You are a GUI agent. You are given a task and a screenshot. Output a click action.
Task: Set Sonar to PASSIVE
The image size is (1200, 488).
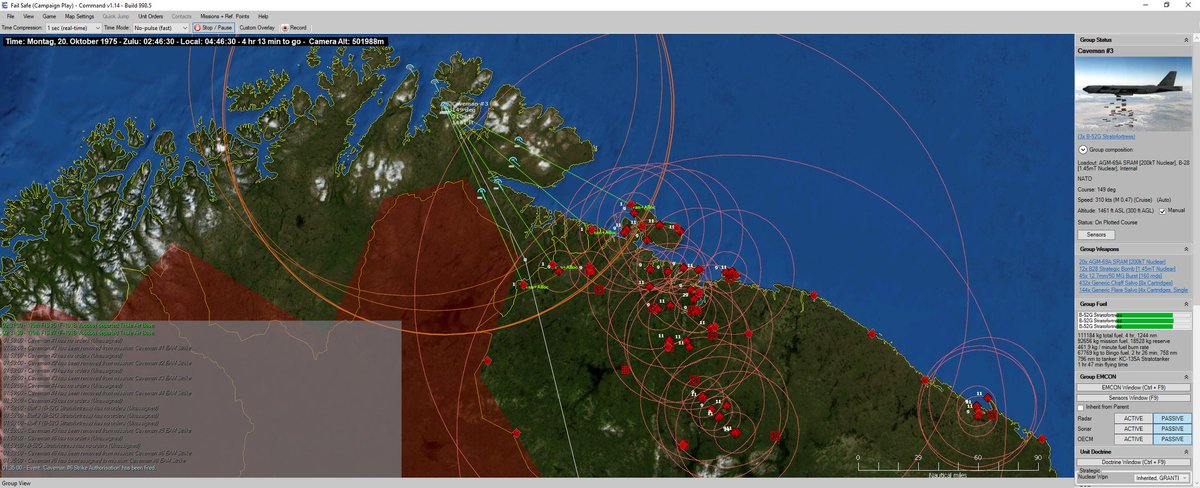1171,429
